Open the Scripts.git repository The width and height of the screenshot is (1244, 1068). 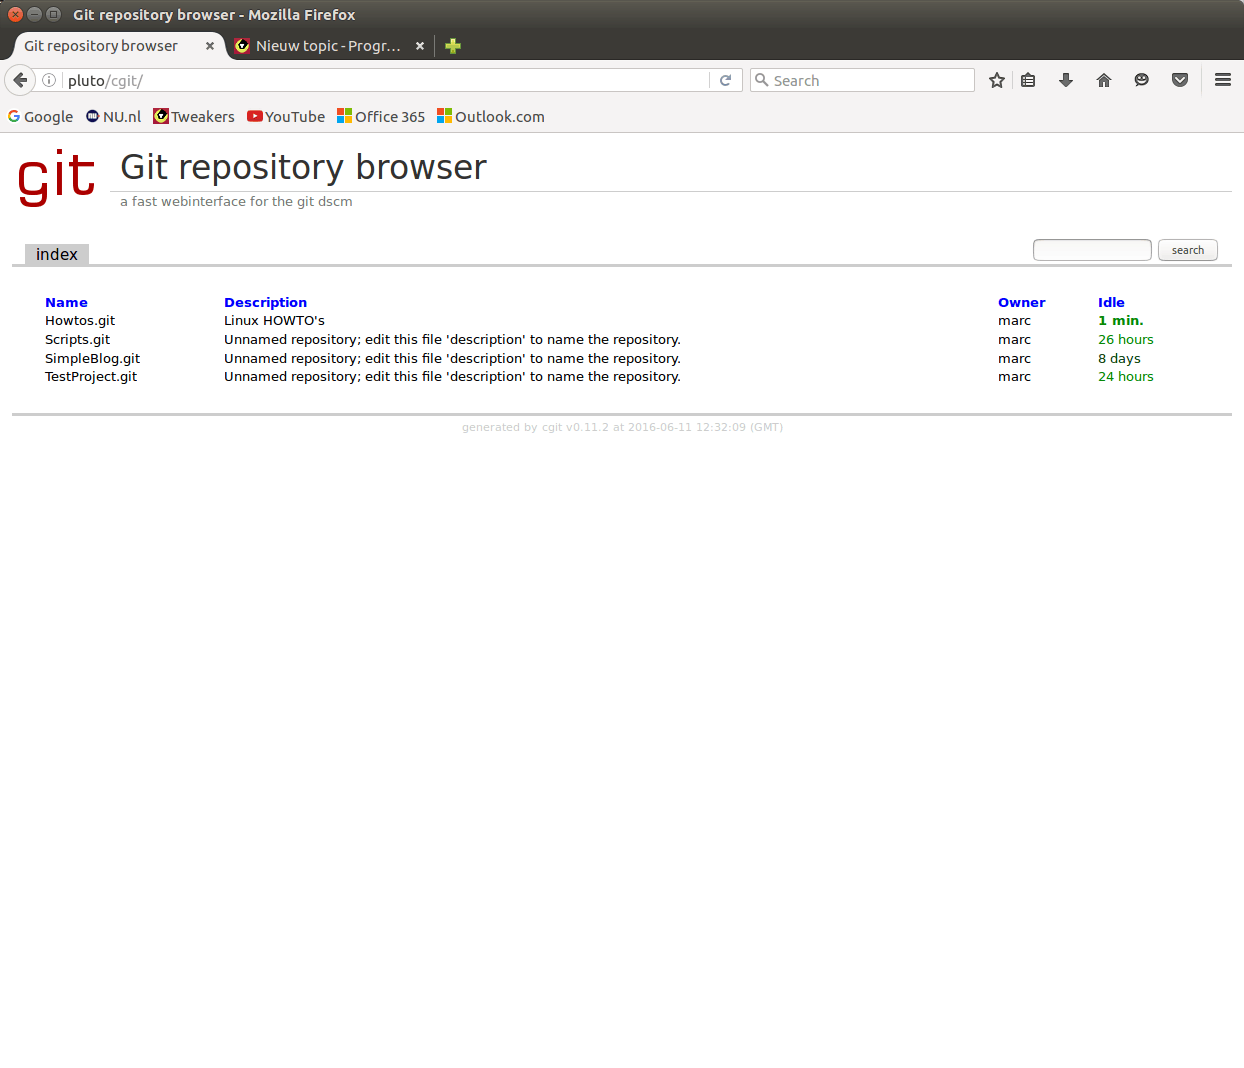tap(77, 340)
